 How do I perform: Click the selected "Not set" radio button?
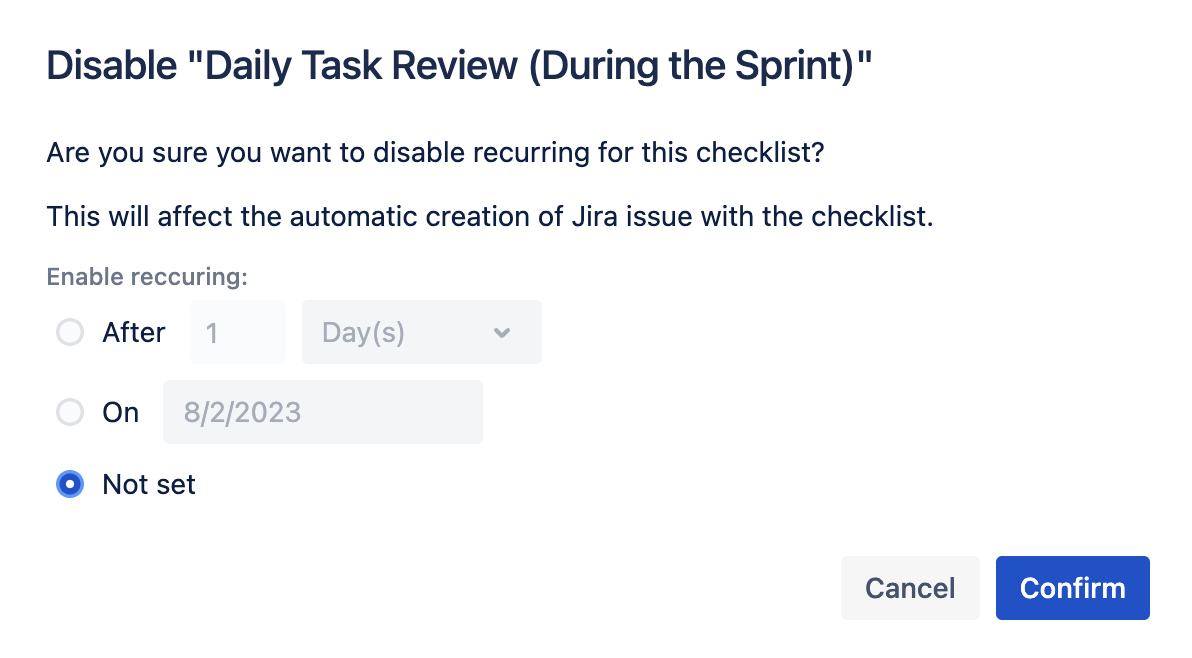[70, 485]
